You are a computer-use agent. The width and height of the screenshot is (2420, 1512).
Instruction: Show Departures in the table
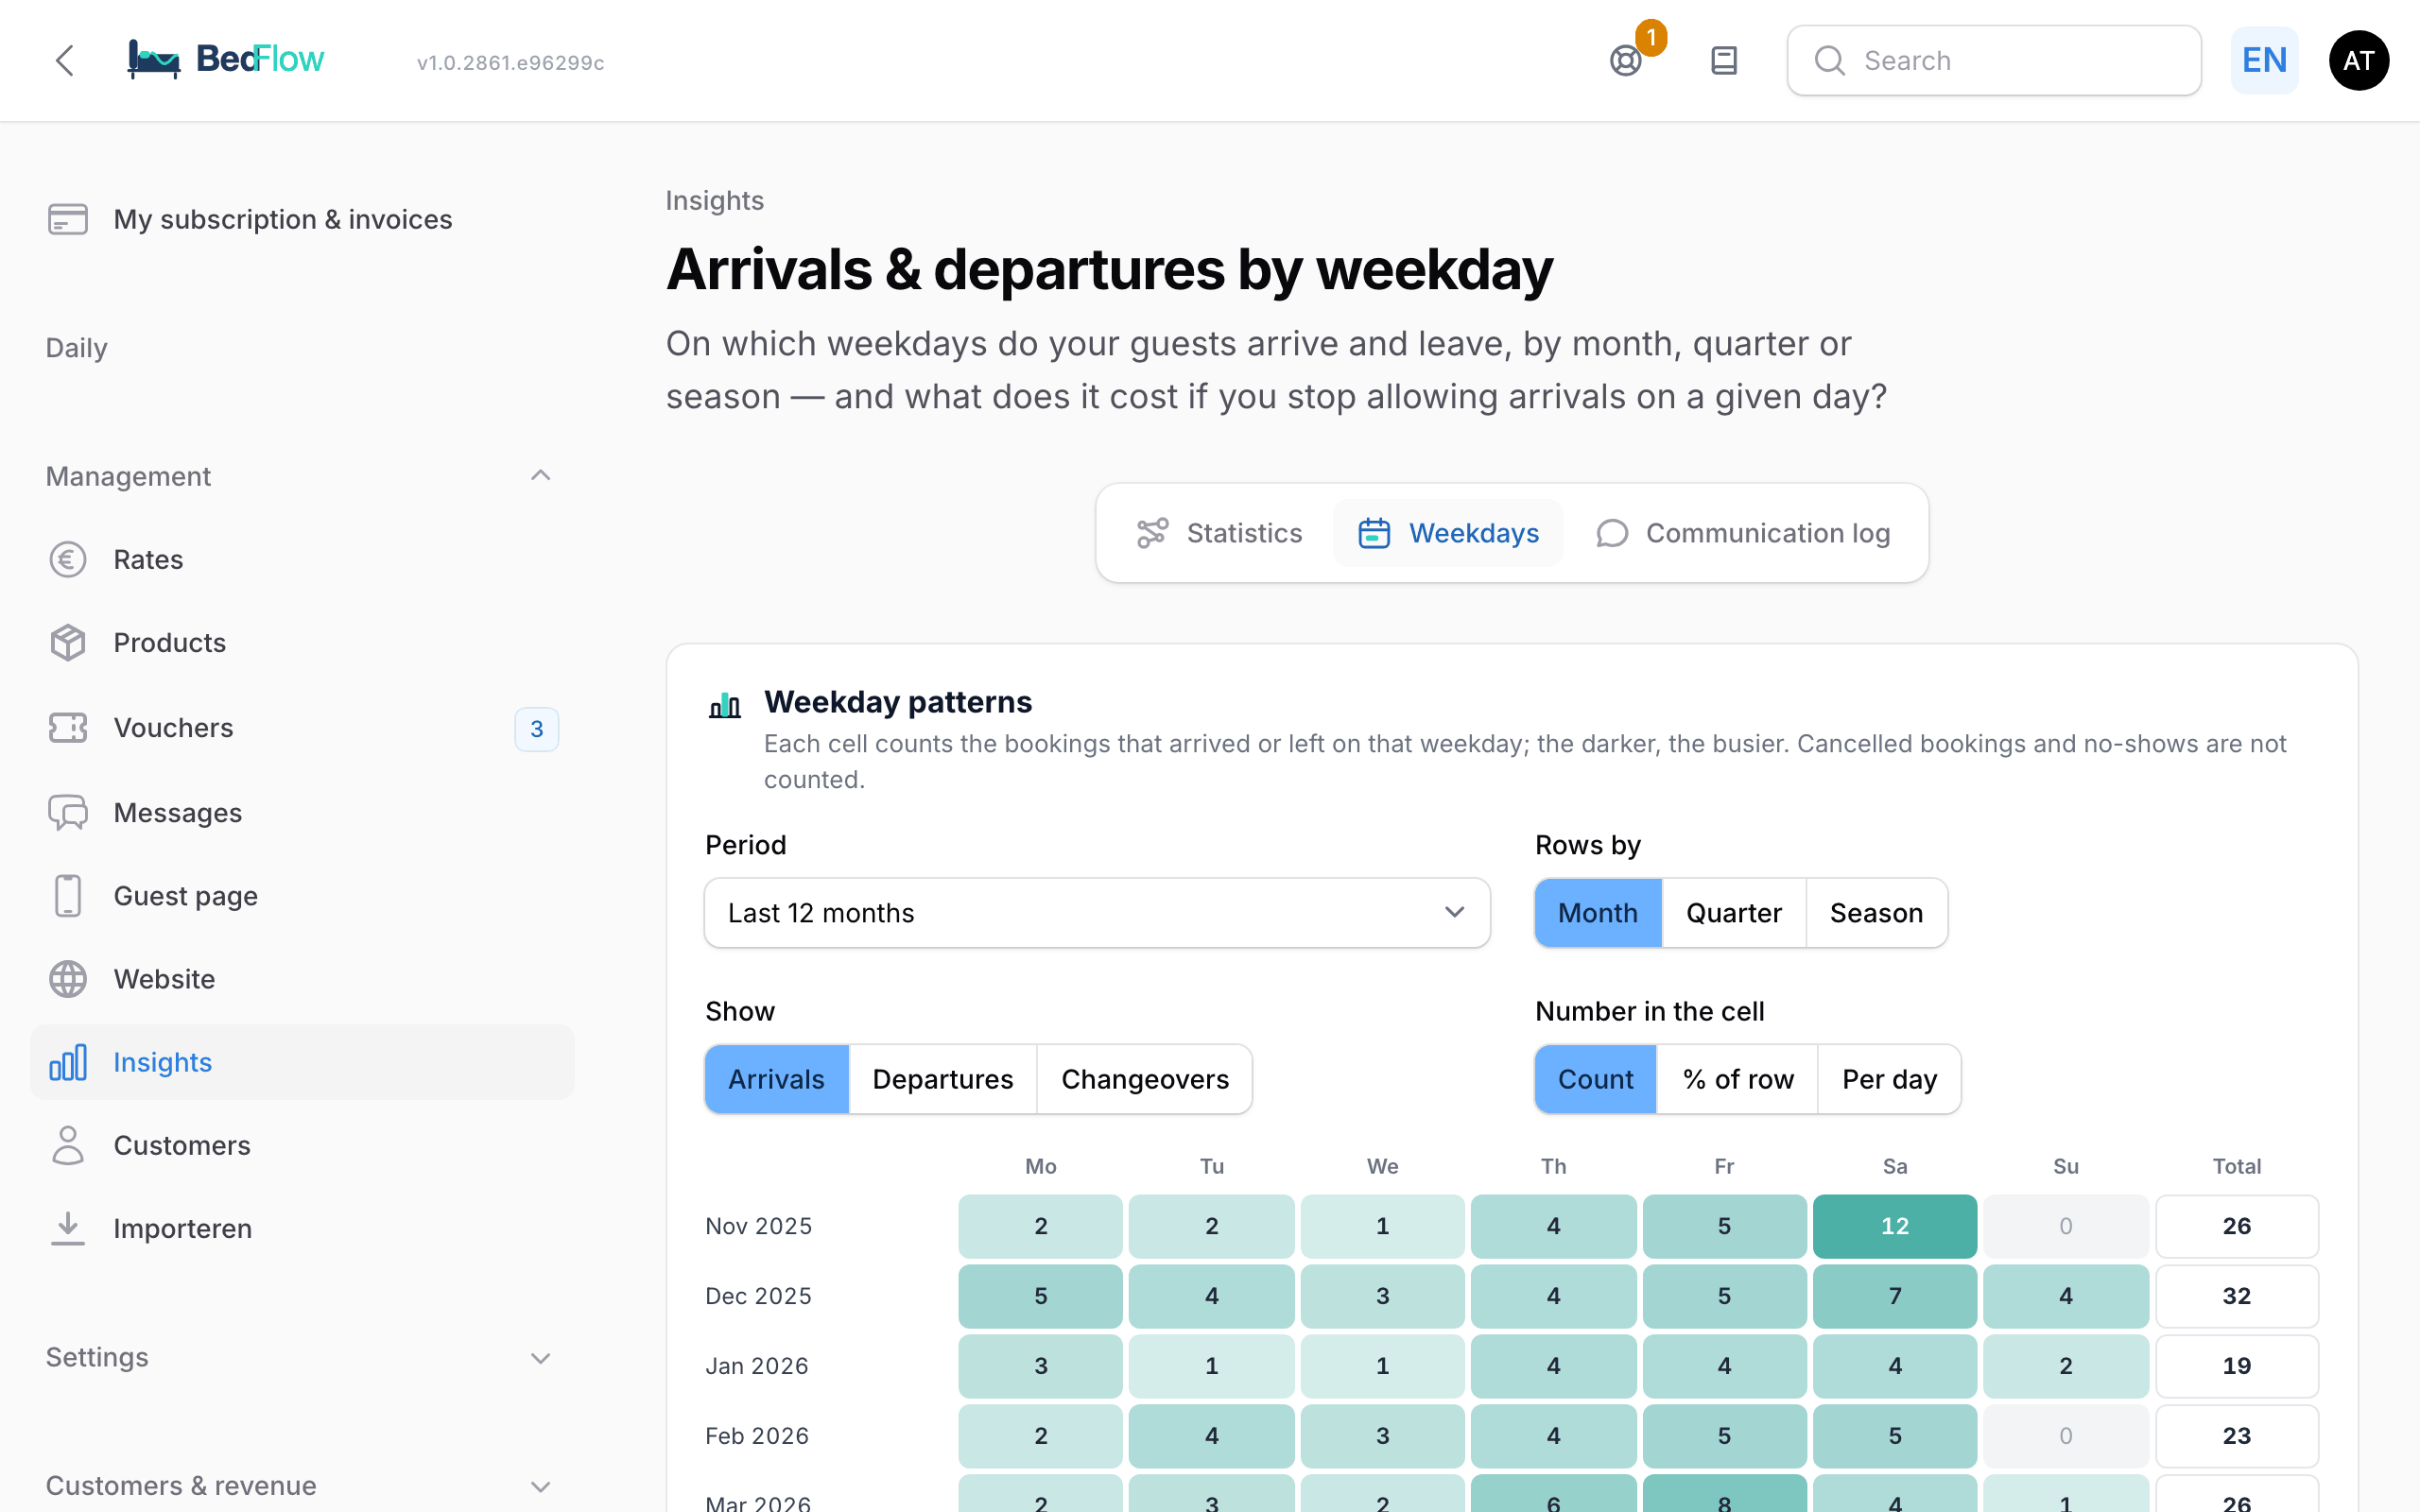point(943,1079)
